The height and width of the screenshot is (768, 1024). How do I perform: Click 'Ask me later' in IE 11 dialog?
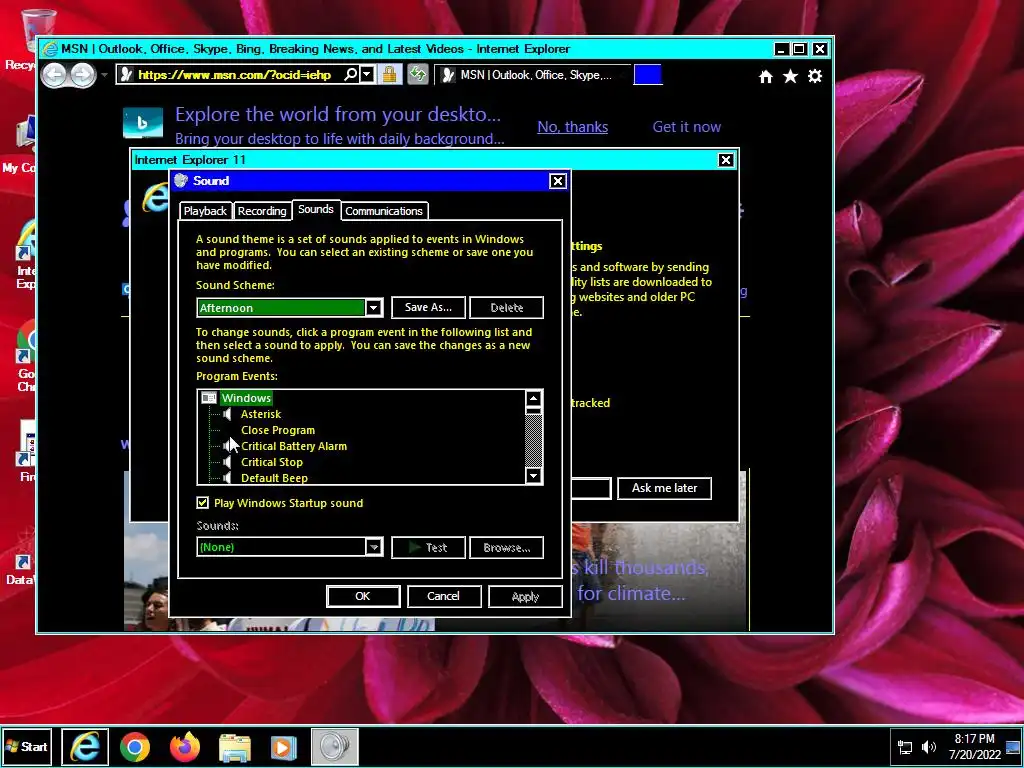coord(664,488)
